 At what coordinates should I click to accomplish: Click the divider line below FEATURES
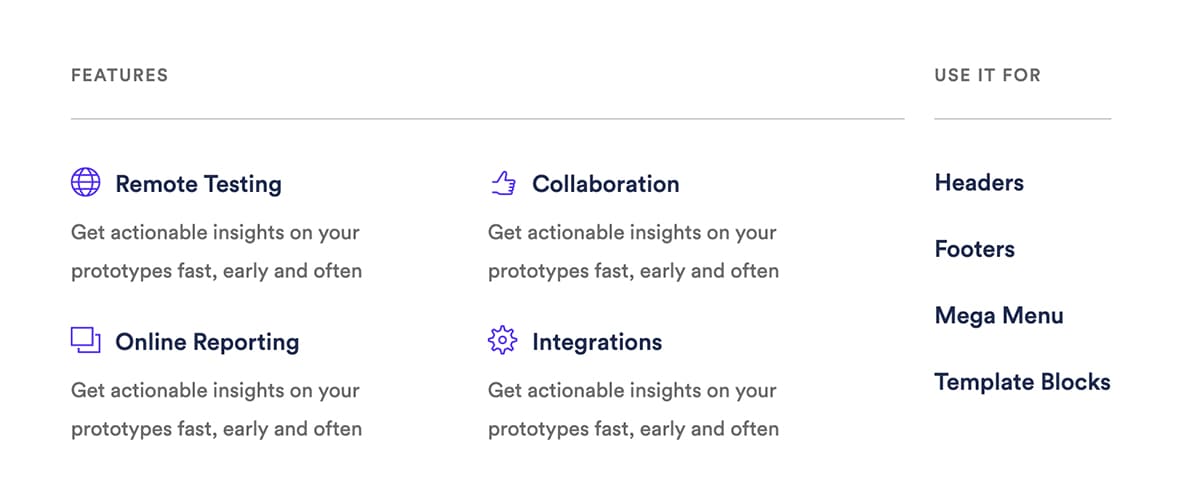coord(488,119)
